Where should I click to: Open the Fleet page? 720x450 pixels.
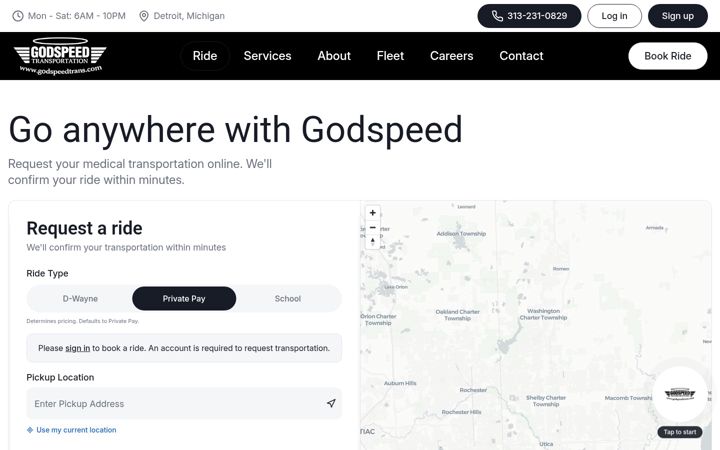click(390, 56)
